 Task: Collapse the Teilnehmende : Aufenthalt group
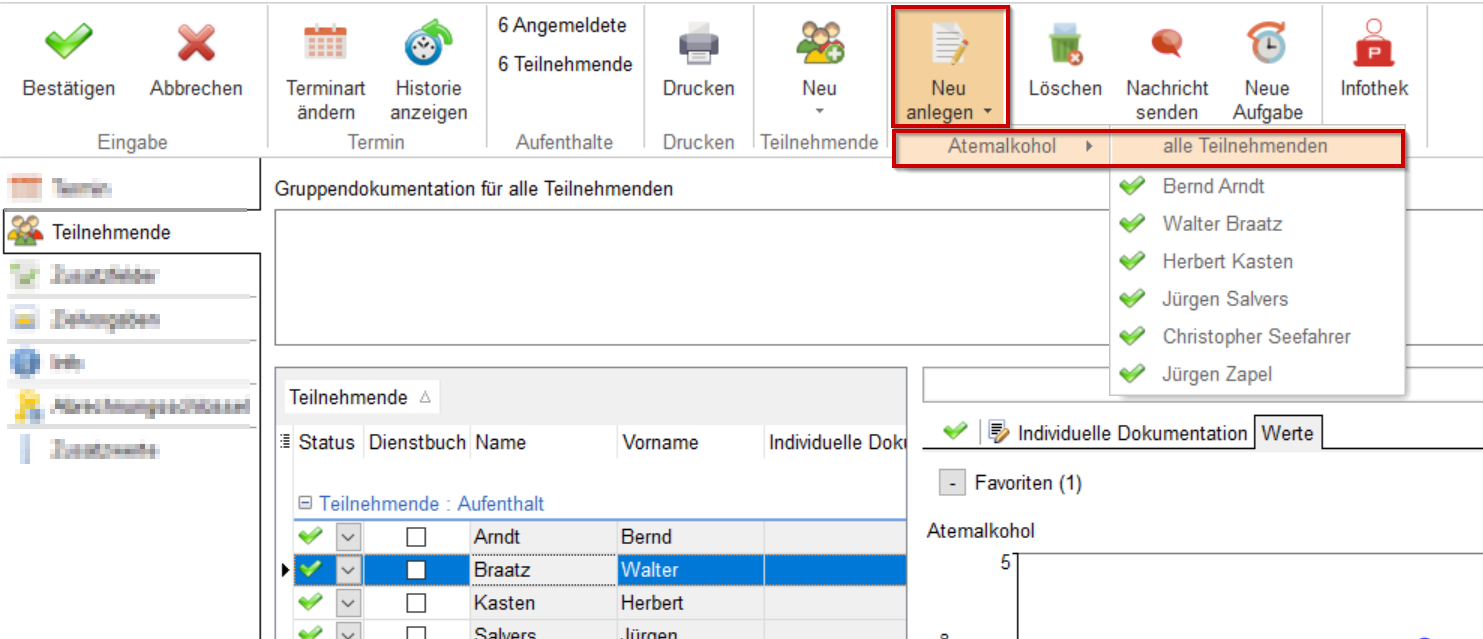305,504
